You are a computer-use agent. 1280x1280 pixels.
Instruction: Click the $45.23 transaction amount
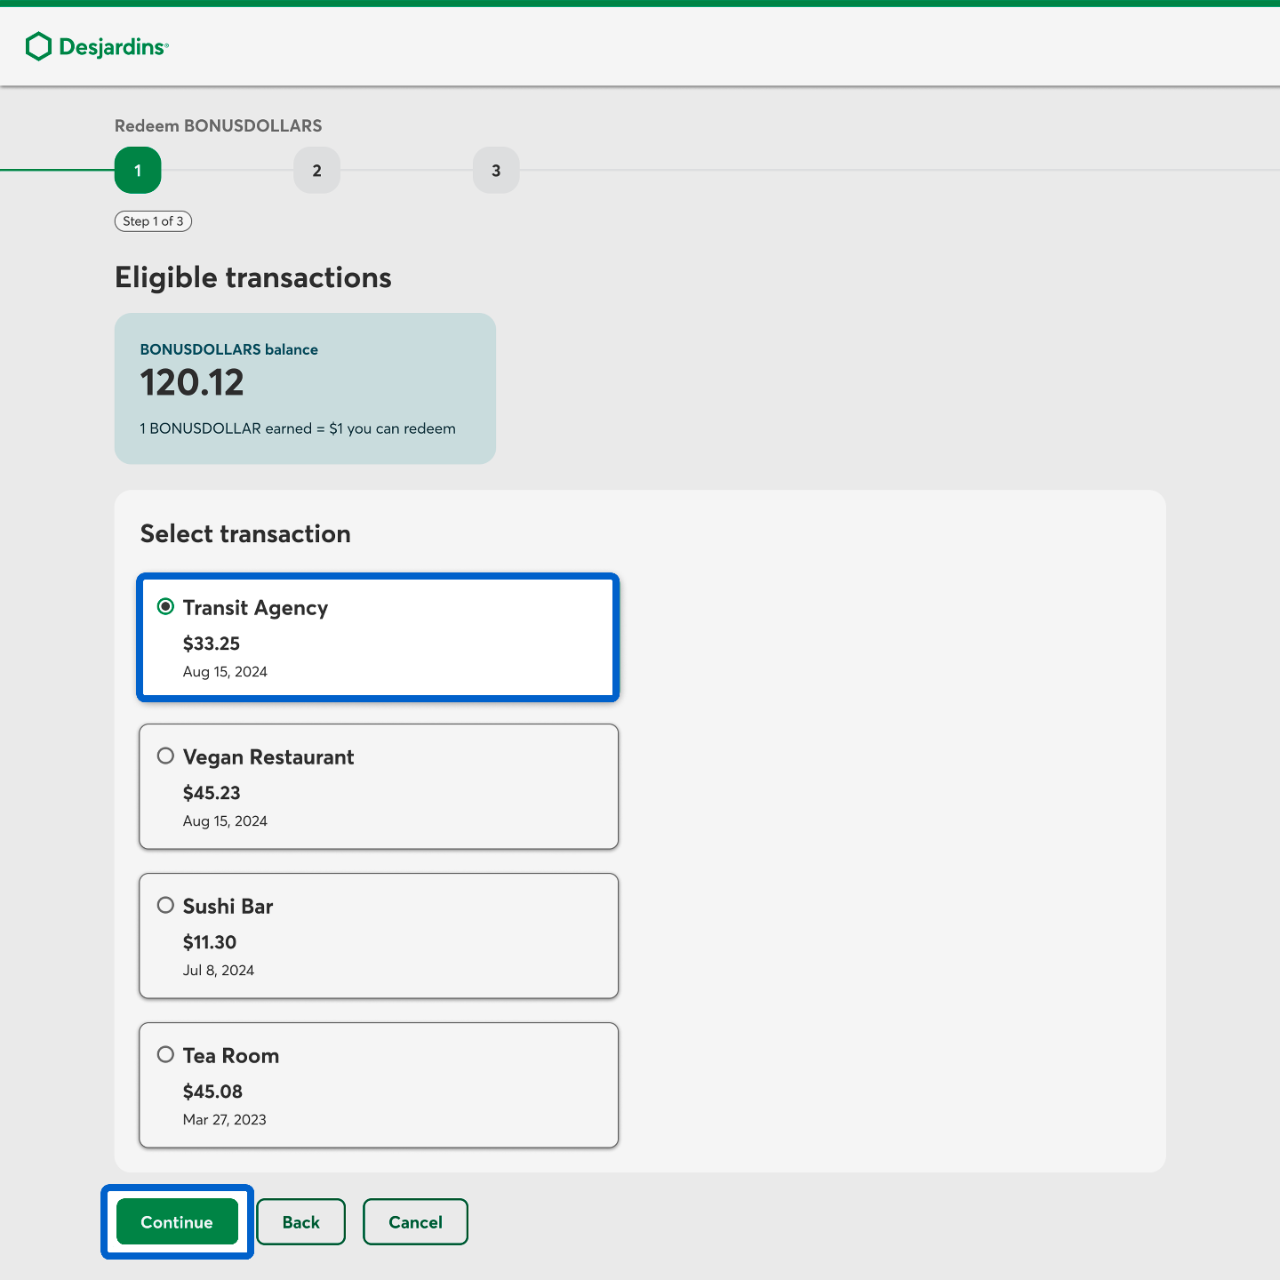pyautogui.click(x=212, y=793)
